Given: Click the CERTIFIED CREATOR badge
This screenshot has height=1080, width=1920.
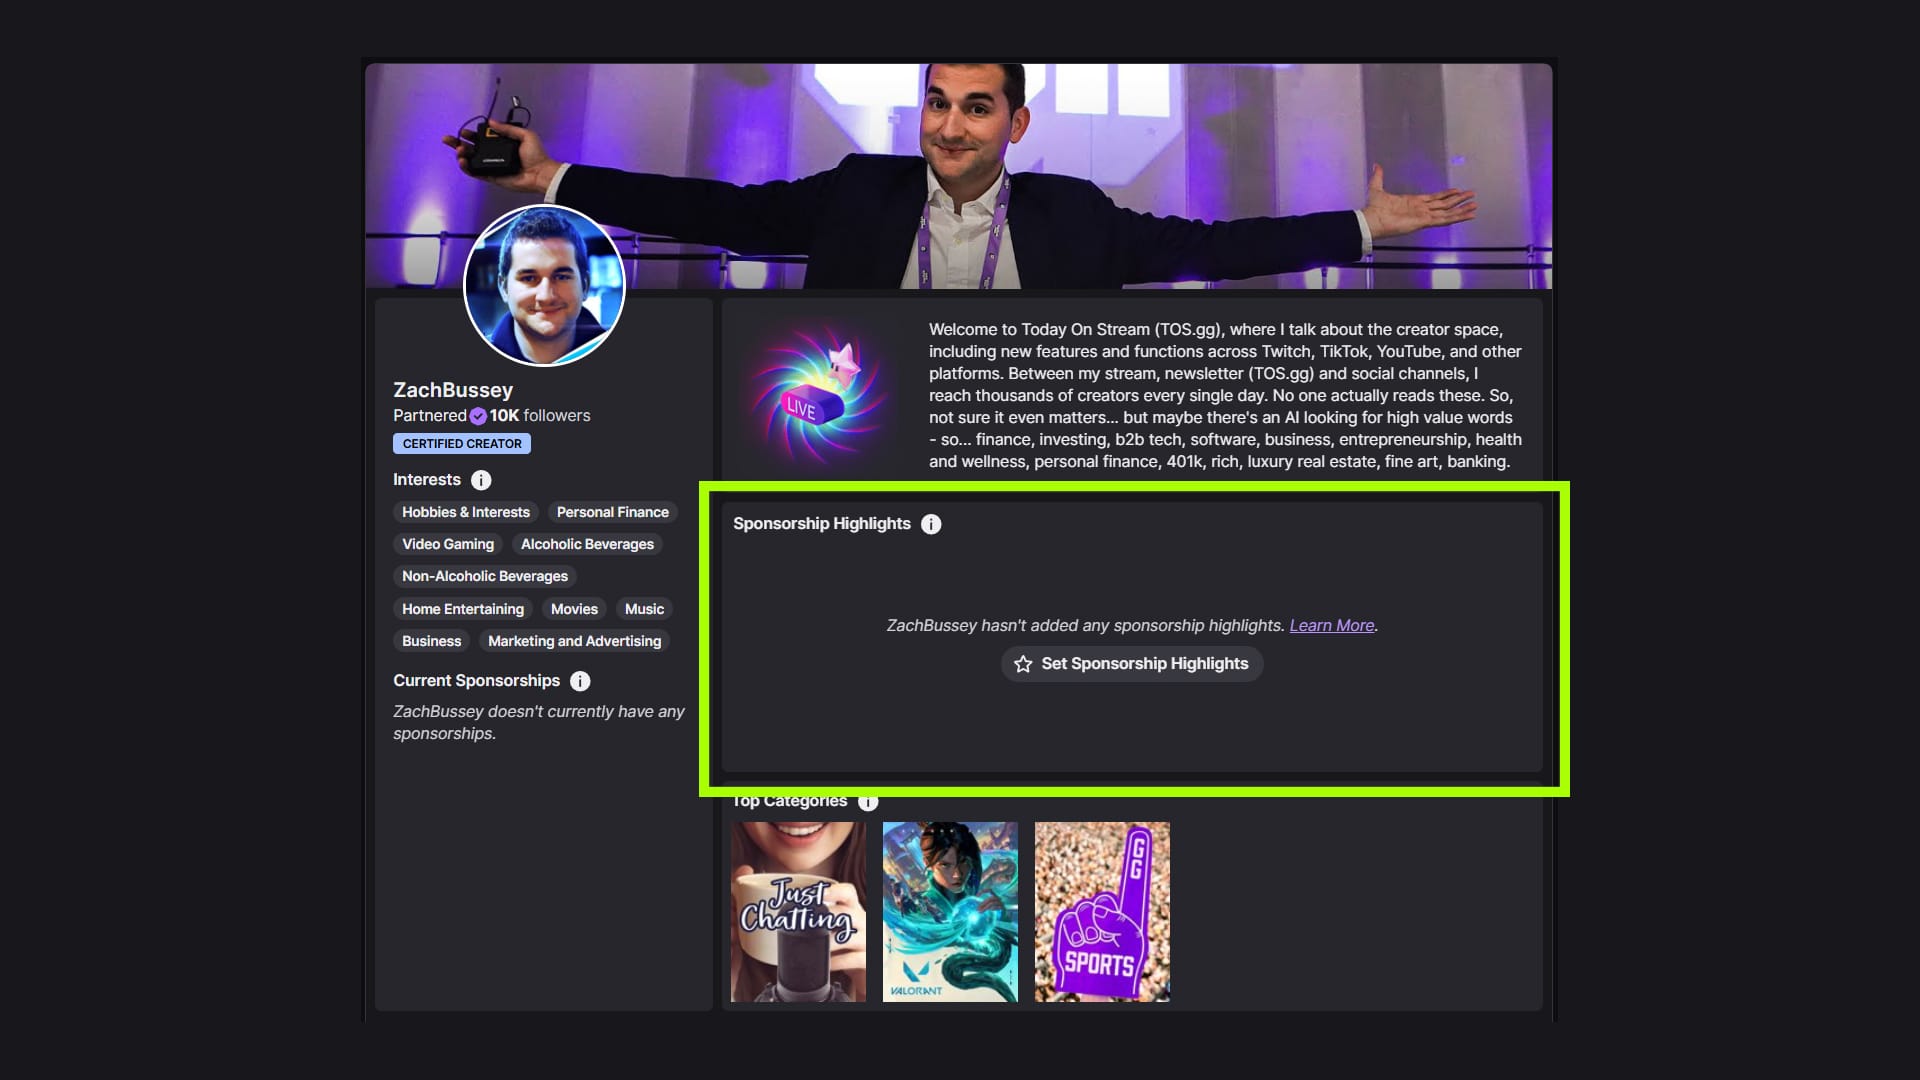Looking at the screenshot, I should (x=462, y=444).
